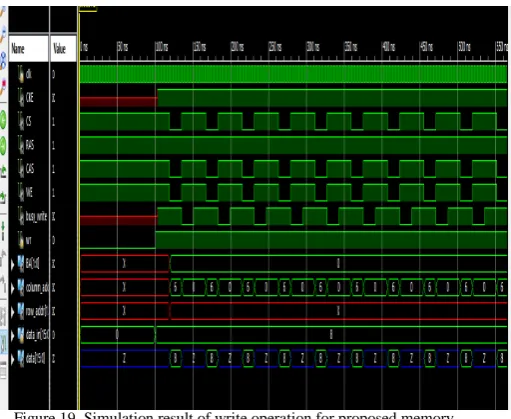
Task: Click the BA waveform segment labeled X
Action: [124, 264]
